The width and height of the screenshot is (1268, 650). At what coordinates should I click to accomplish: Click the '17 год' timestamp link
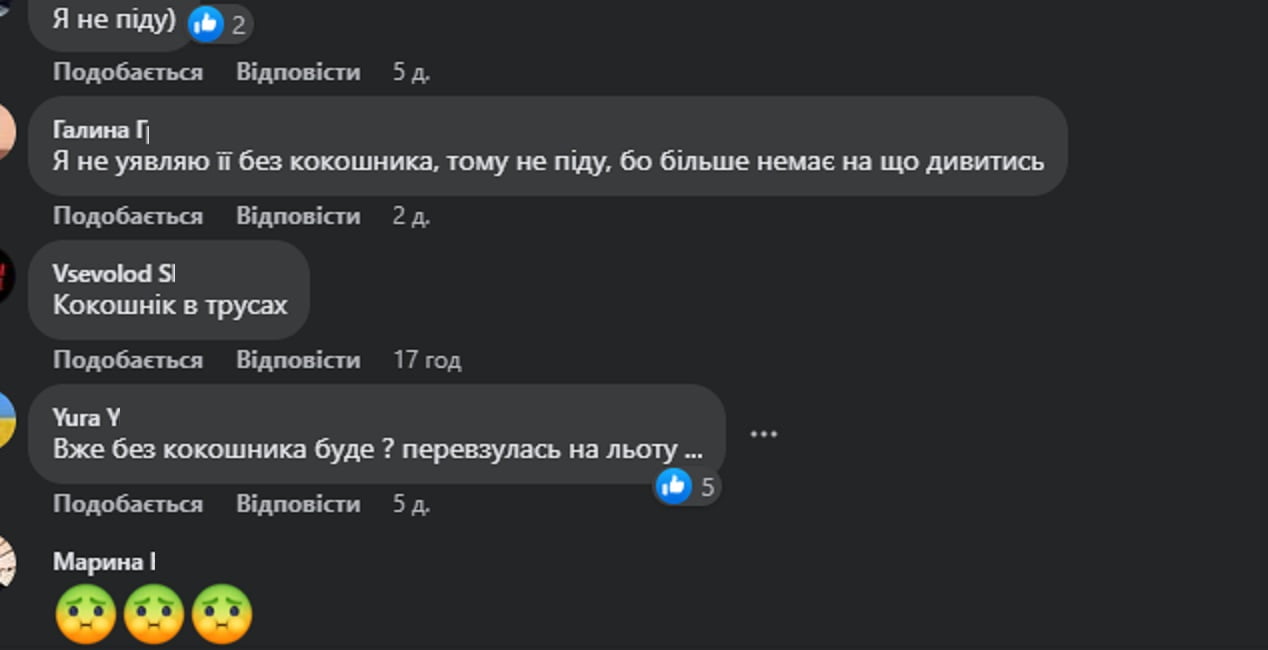coord(428,359)
